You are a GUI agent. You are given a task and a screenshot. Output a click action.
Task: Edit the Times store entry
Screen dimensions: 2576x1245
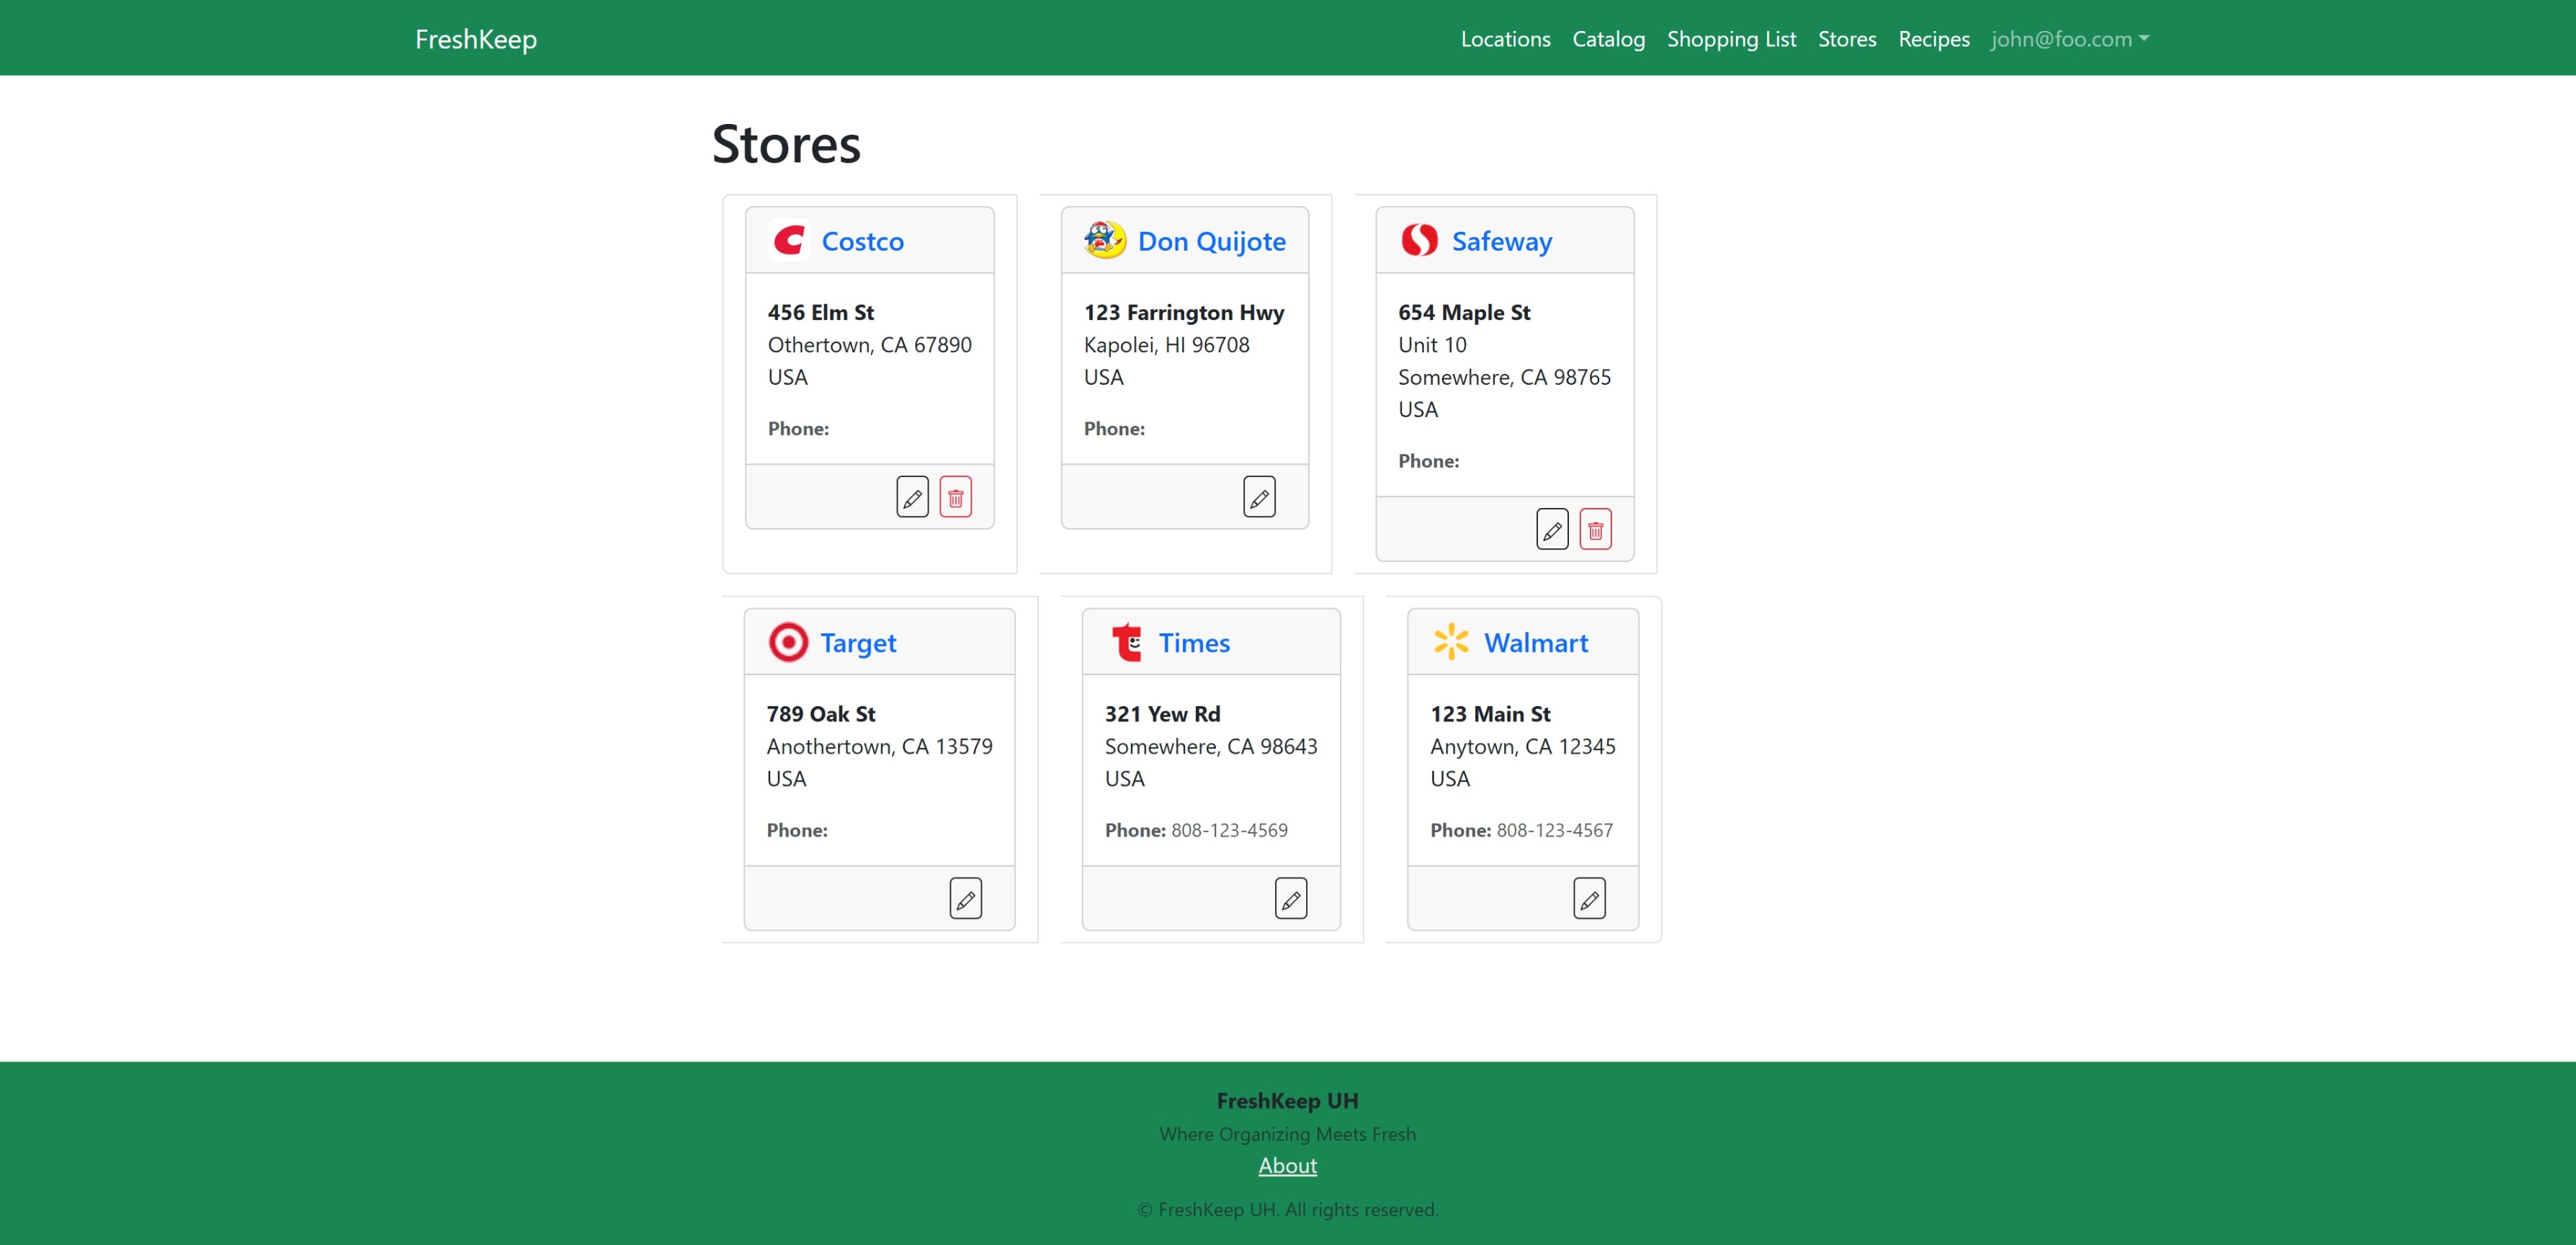pos(1291,898)
